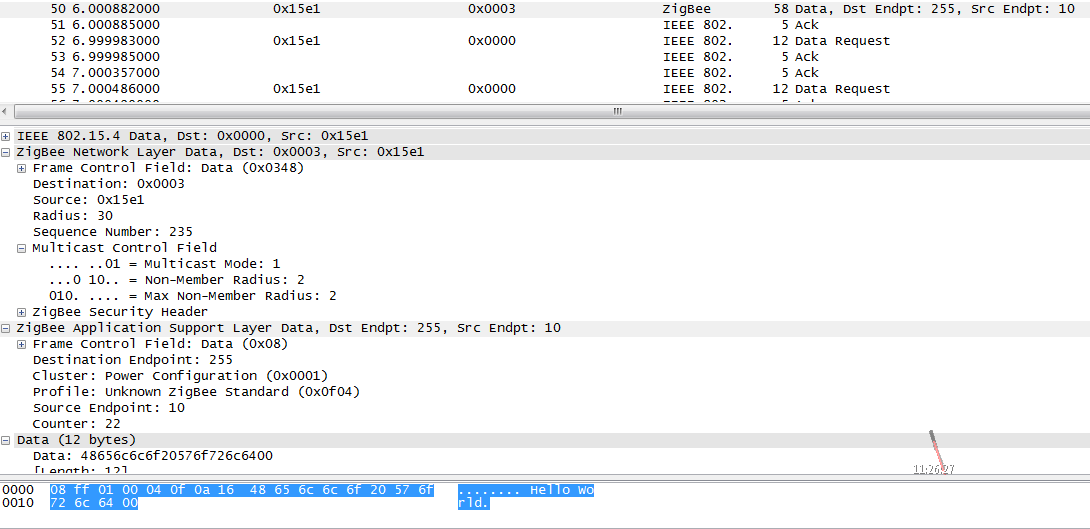The width and height of the screenshot is (1090, 529).
Task: Click the ASCII text 'Hello Wo' in bytes pane
Action: point(562,491)
